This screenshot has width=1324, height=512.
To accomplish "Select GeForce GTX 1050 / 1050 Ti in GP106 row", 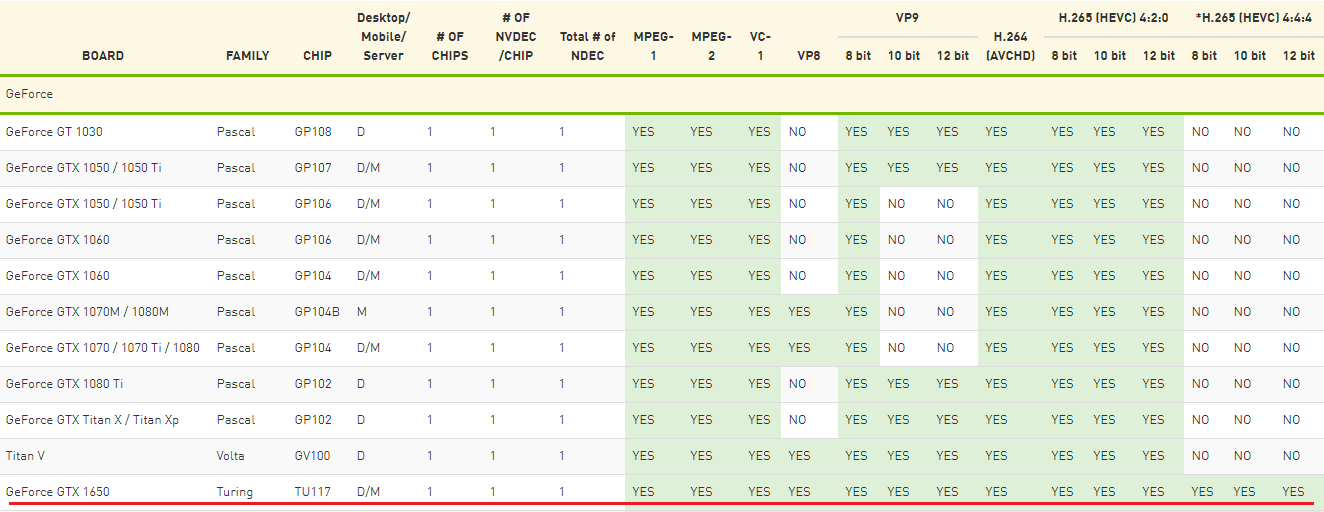I will (83, 204).
